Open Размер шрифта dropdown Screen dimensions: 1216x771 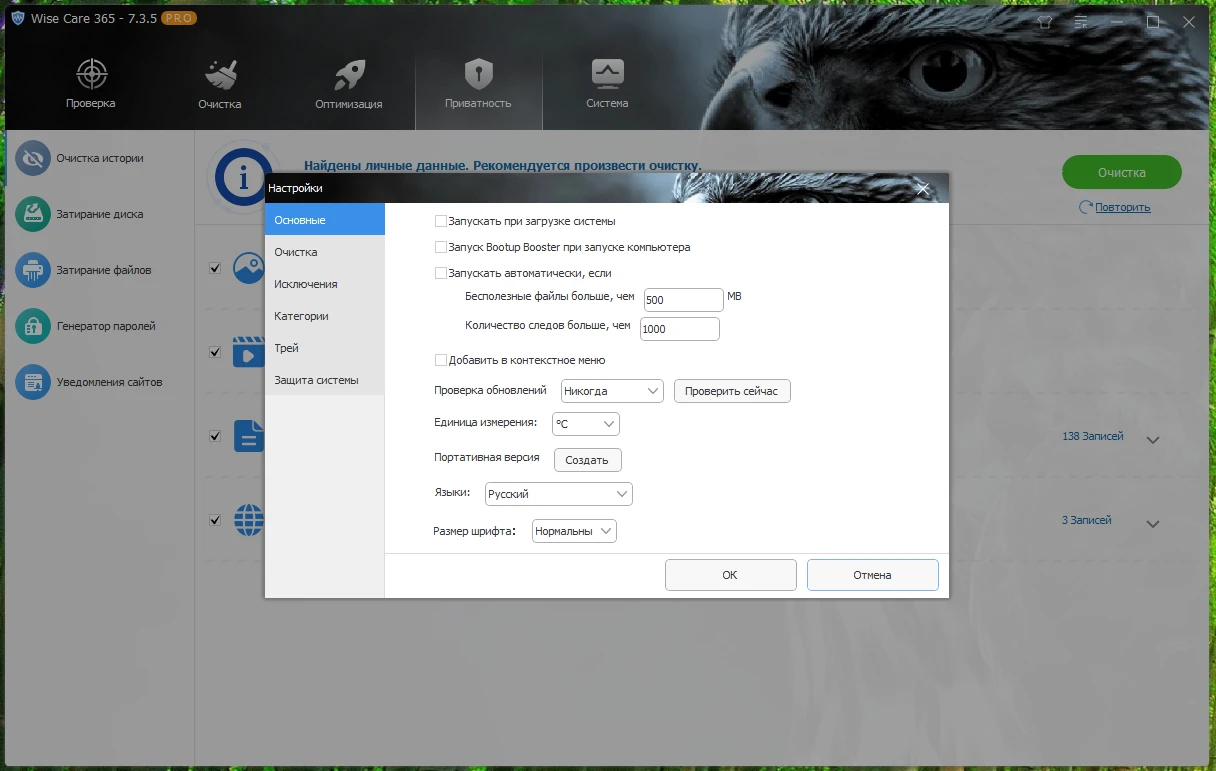(574, 531)
